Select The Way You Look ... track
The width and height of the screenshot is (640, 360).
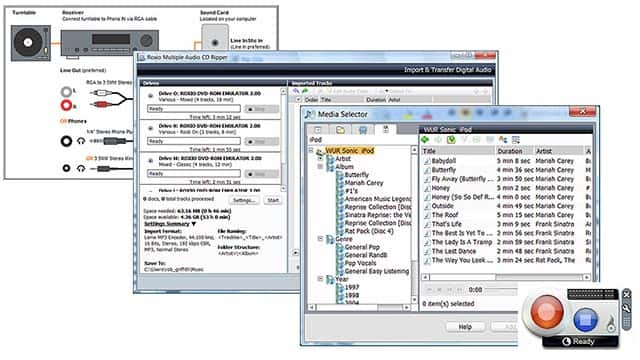[x=462, y=260]
